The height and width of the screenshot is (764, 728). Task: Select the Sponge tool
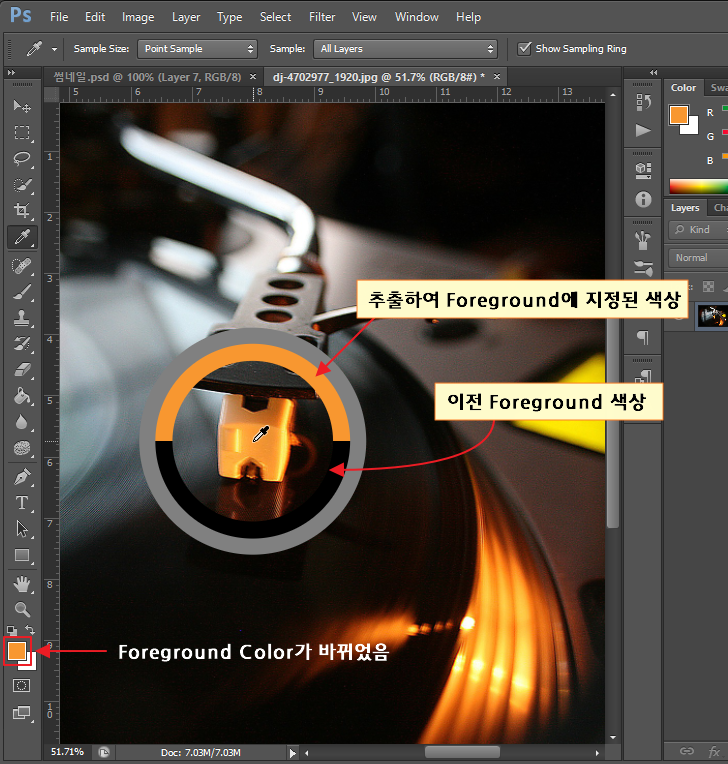pyautogui.click(x=21, y=448)
